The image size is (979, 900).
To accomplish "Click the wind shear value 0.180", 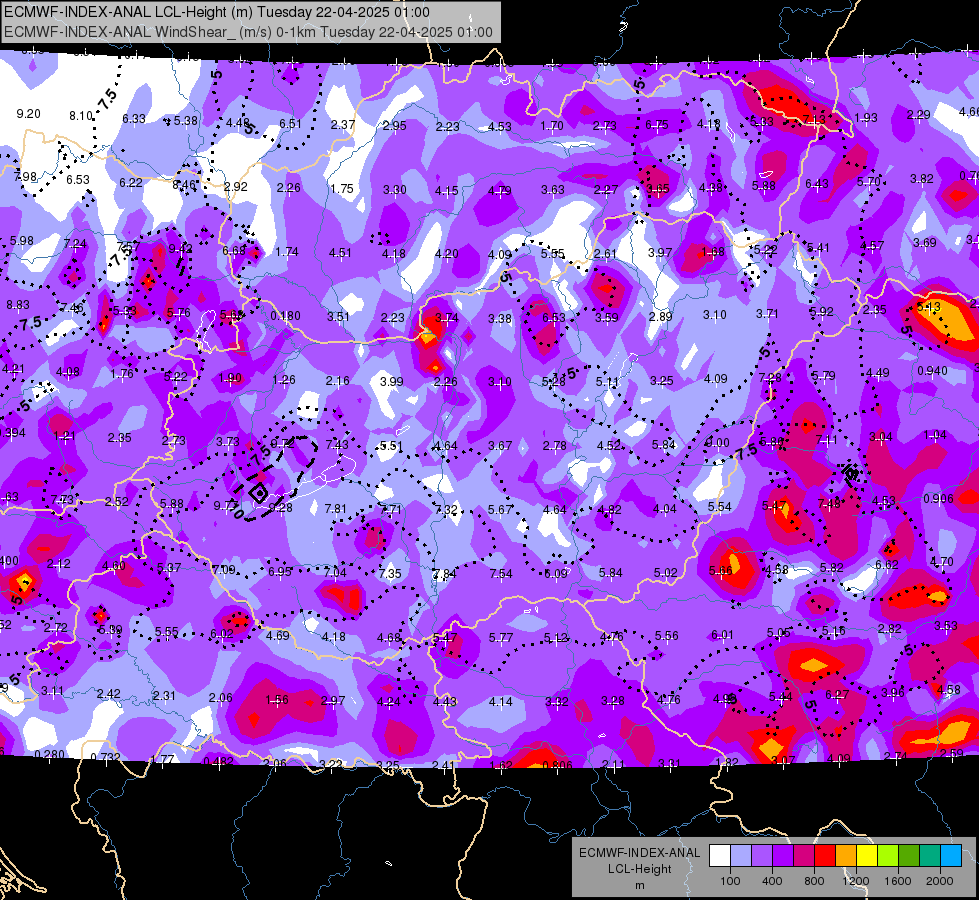I will click(285, 315).
